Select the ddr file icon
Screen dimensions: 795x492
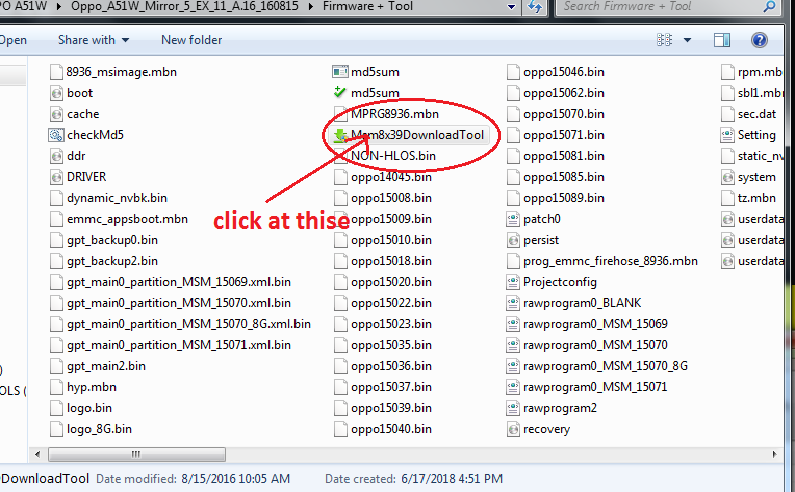(56, 156)
